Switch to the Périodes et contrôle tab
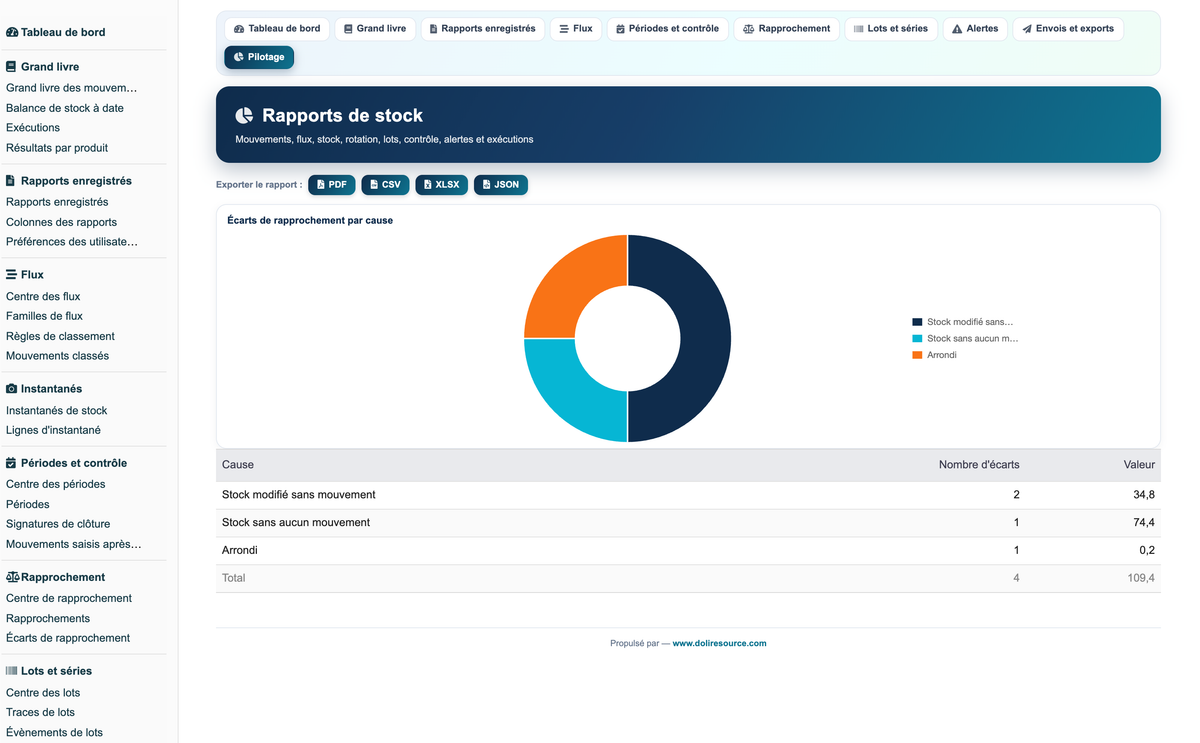This screenshot has height=743, width=1200. [667, 29]
